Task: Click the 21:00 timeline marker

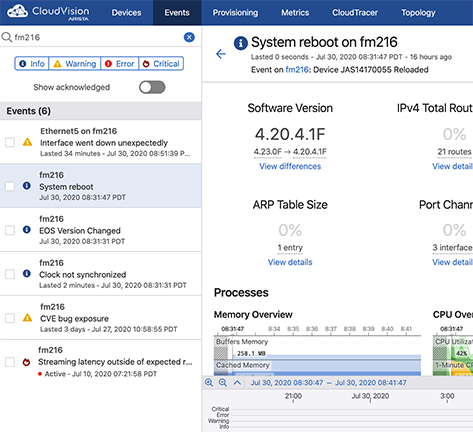Action: coord(293,396)
